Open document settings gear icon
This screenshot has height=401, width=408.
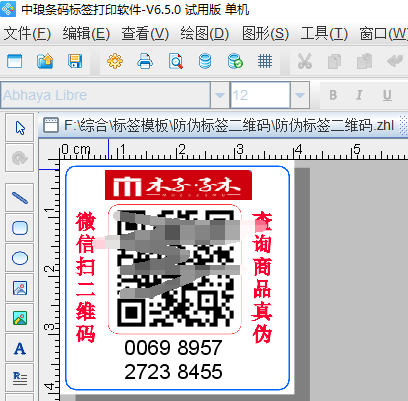point(115,61)
